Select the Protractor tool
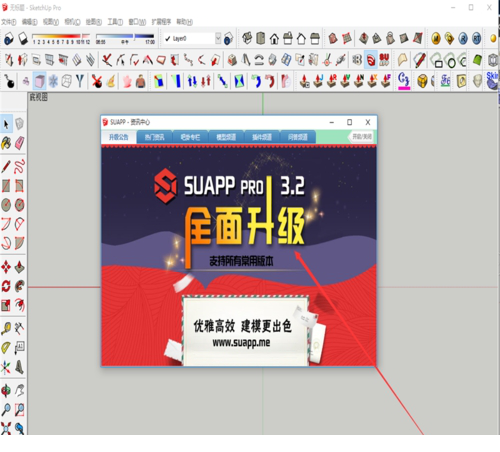Image resolution: width=500 pixels, height=452 pixels. click(6, 347)
